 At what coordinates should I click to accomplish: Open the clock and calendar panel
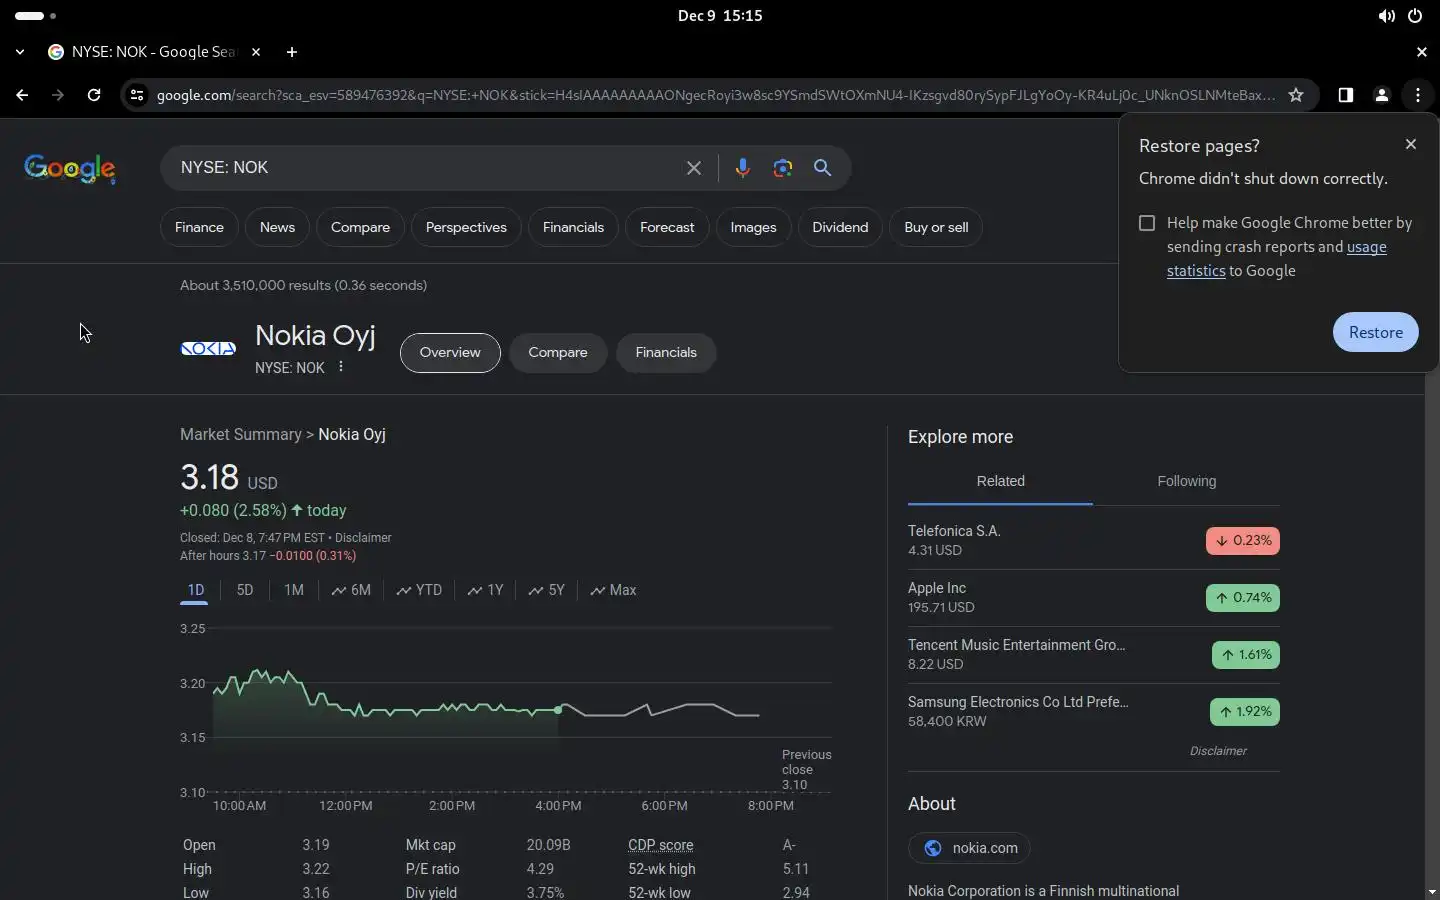[720, 16]
